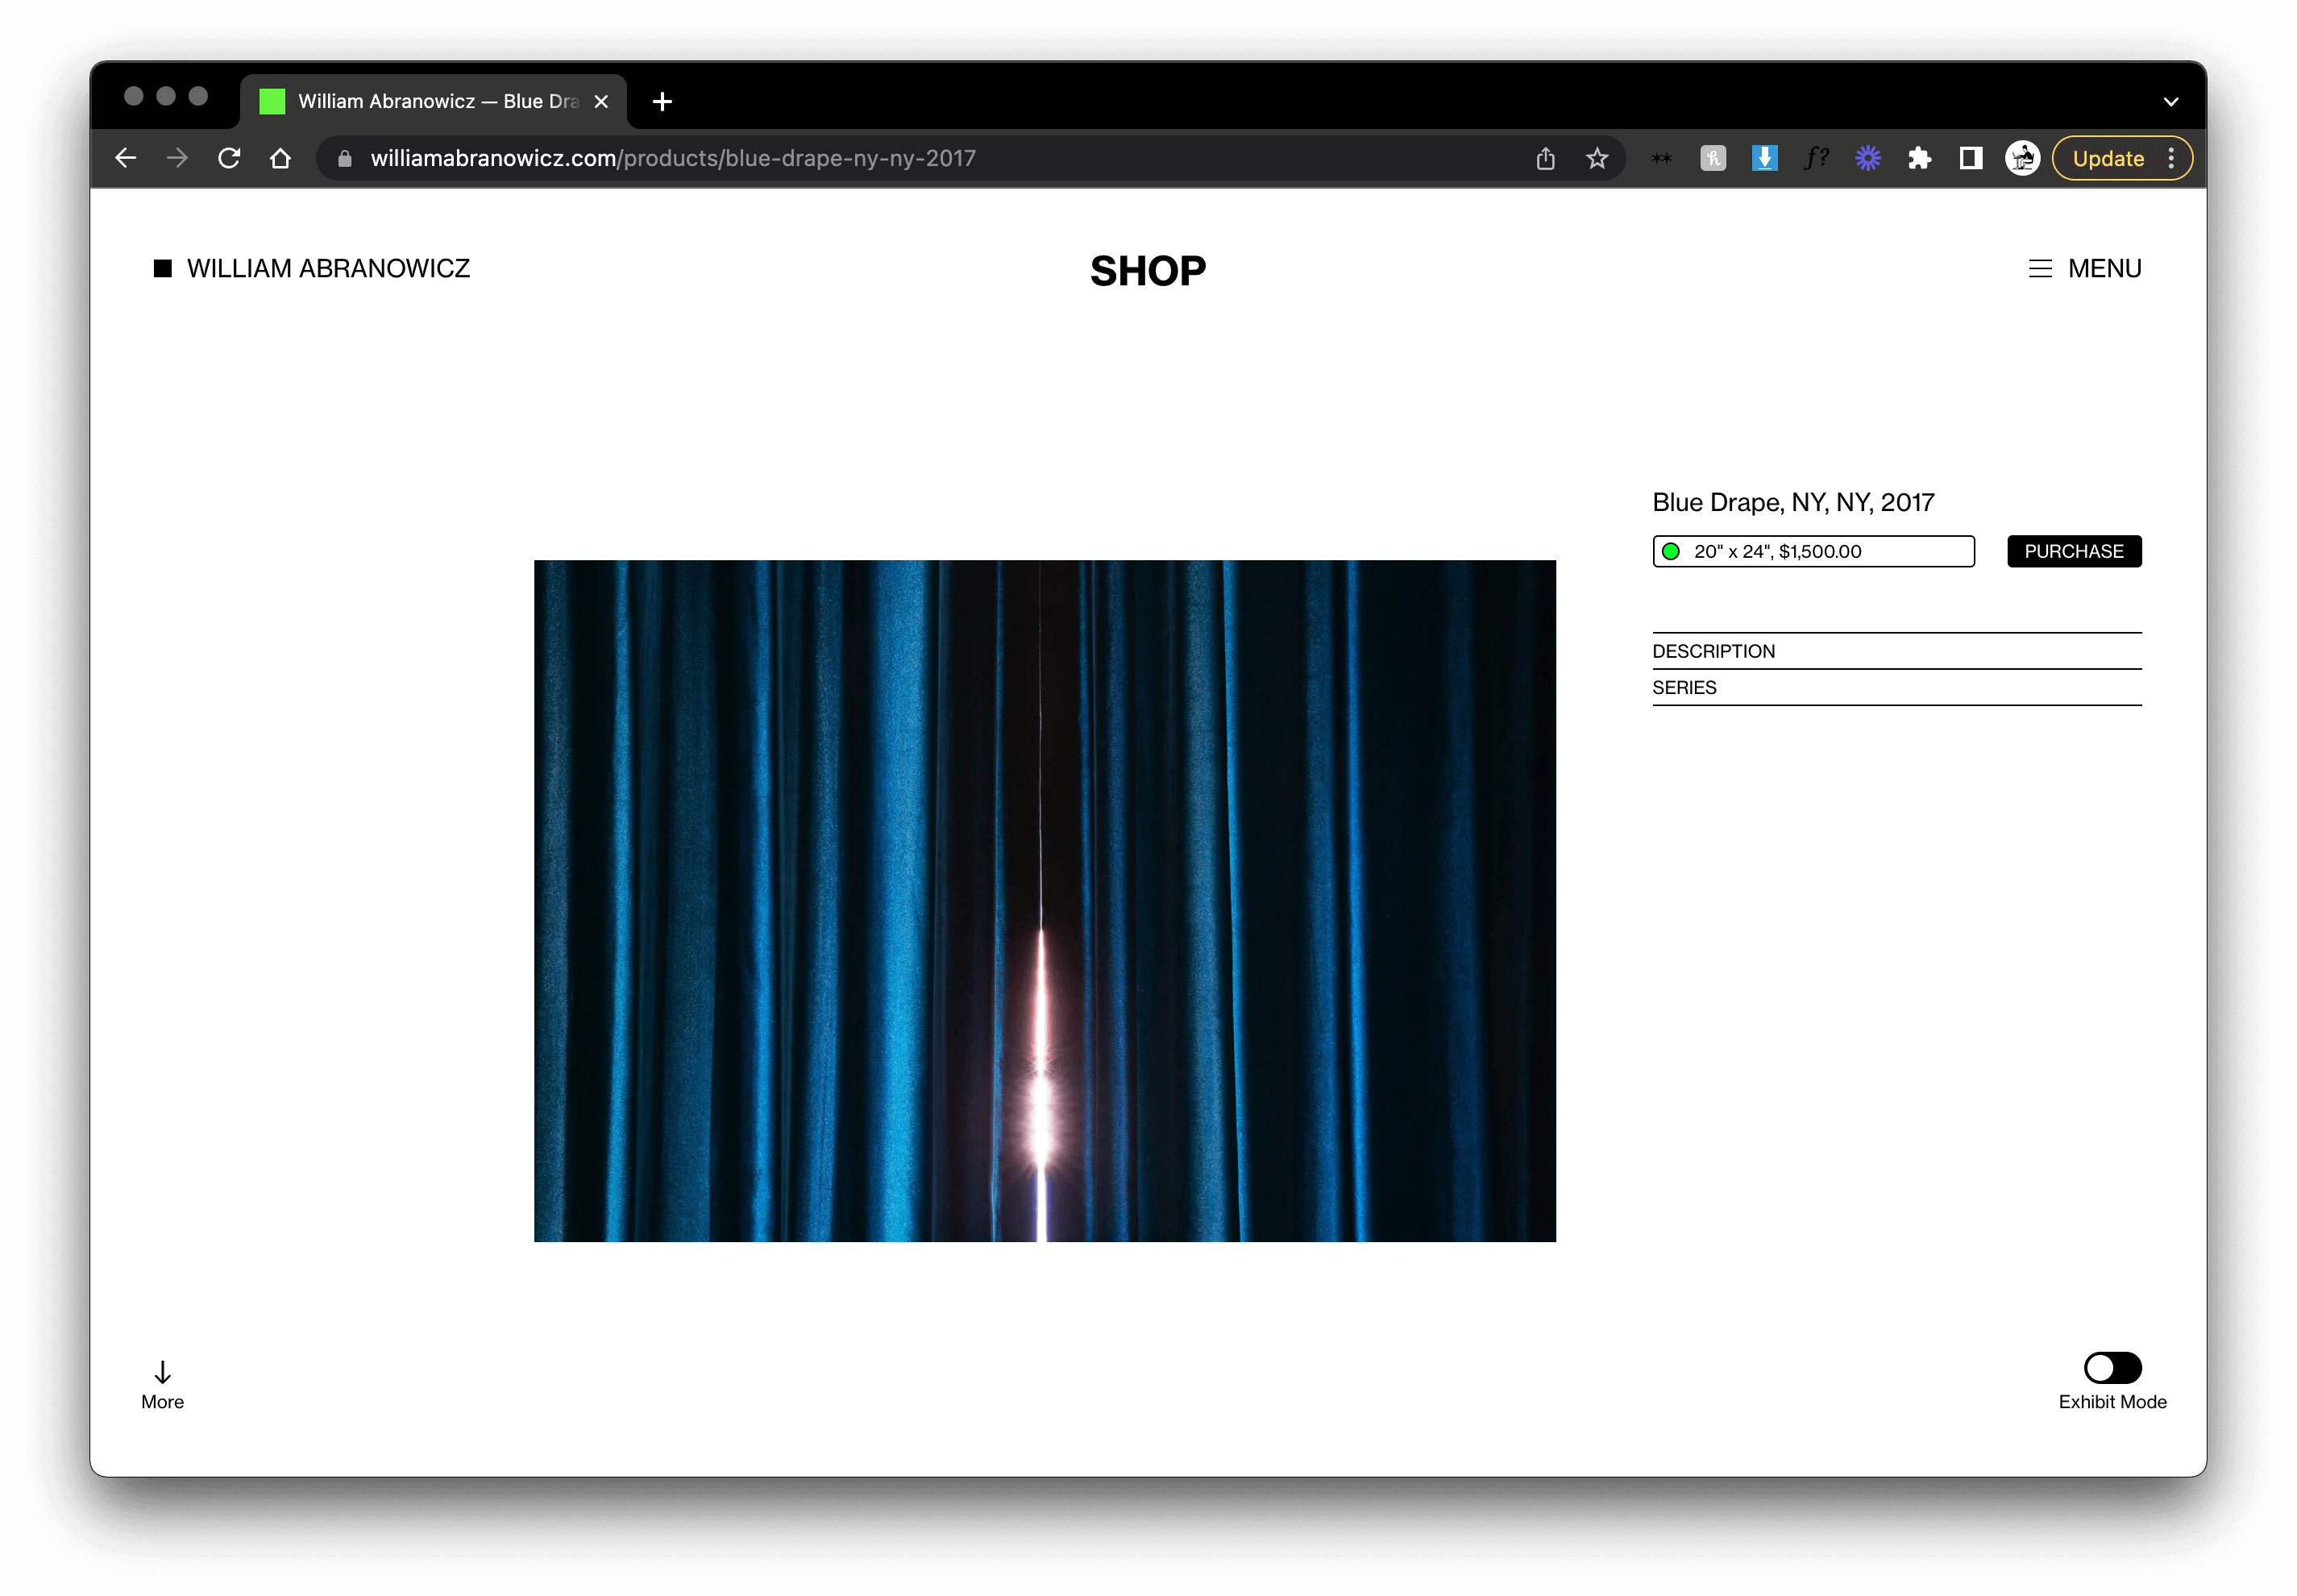
Task: Open the extensions puzzle piece icon
Action: (1919, 158)
